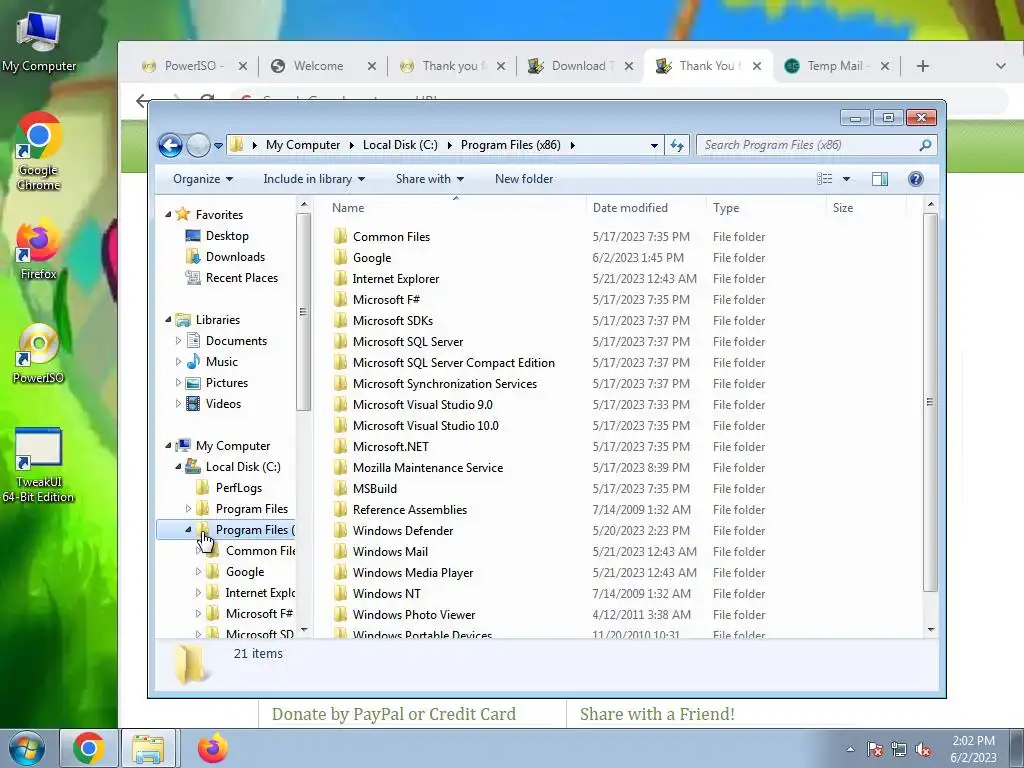The width and height of the screenshot is (1024, 768).
Task: Open the My Computer desktop icon
Action: [39, 42]
